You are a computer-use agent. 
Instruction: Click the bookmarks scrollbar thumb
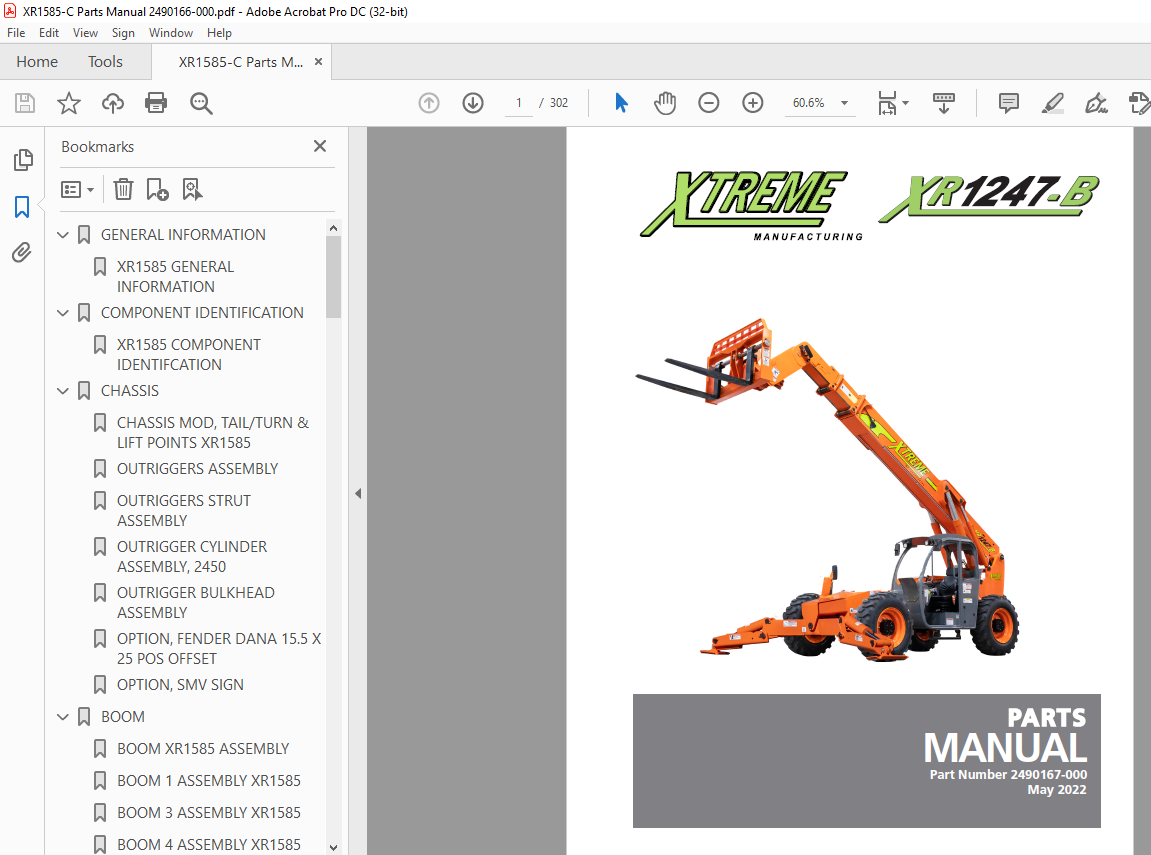pyautogui.click(x=333, y=277)
